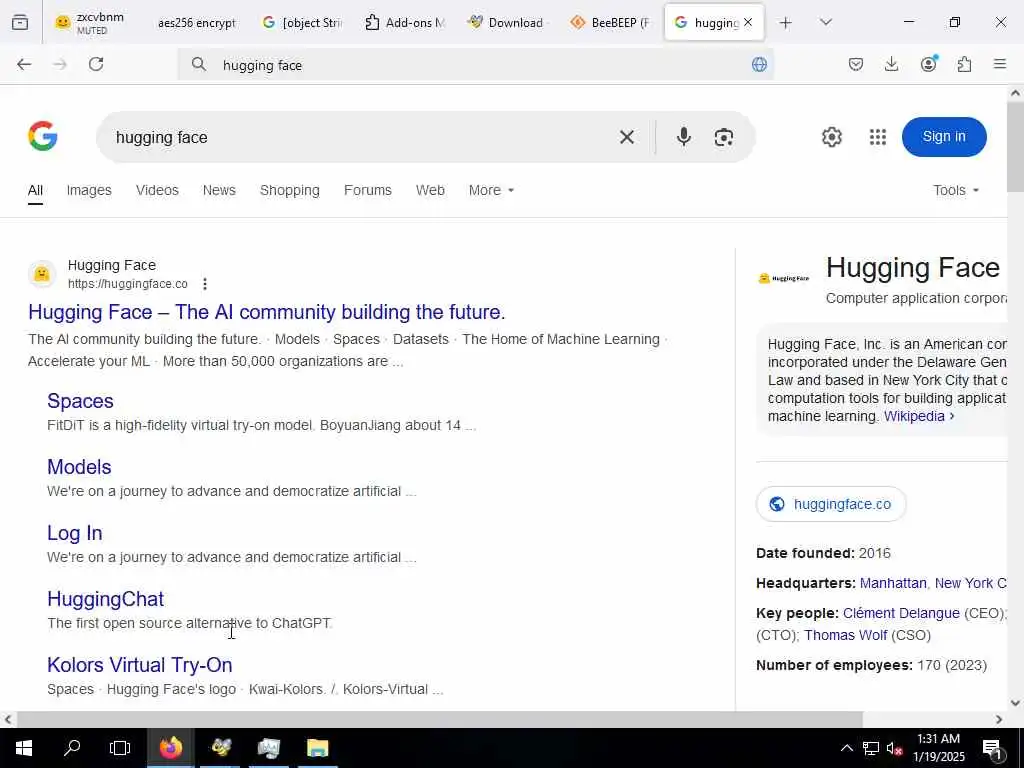Search by image with Google Lens icon
Viewport: 1024px width, 768px height.
click(724, 137)
